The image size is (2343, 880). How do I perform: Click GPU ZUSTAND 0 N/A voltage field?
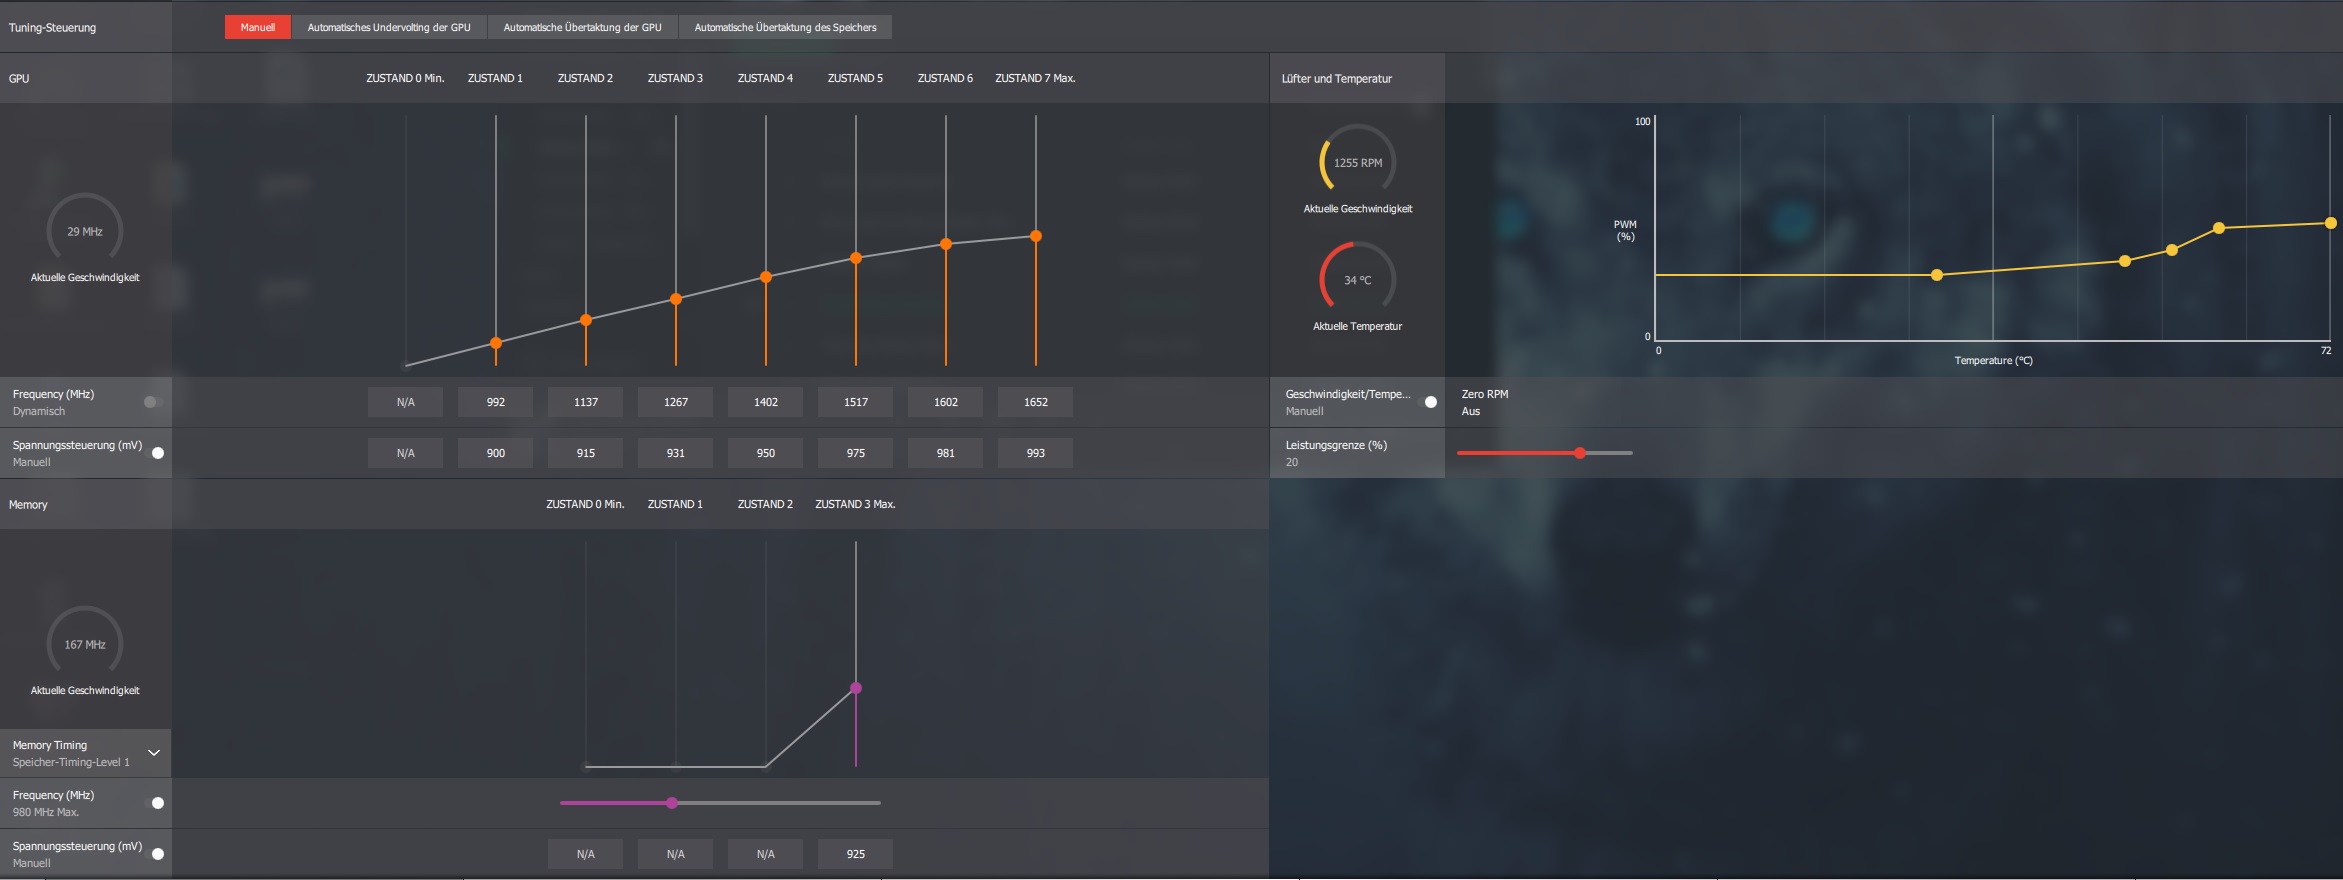coord(405,453)
